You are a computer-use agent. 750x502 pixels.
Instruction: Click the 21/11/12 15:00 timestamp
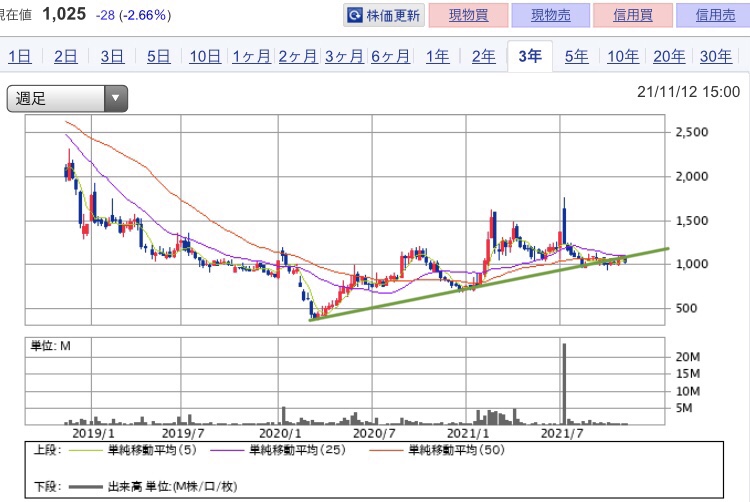[688, 92]
